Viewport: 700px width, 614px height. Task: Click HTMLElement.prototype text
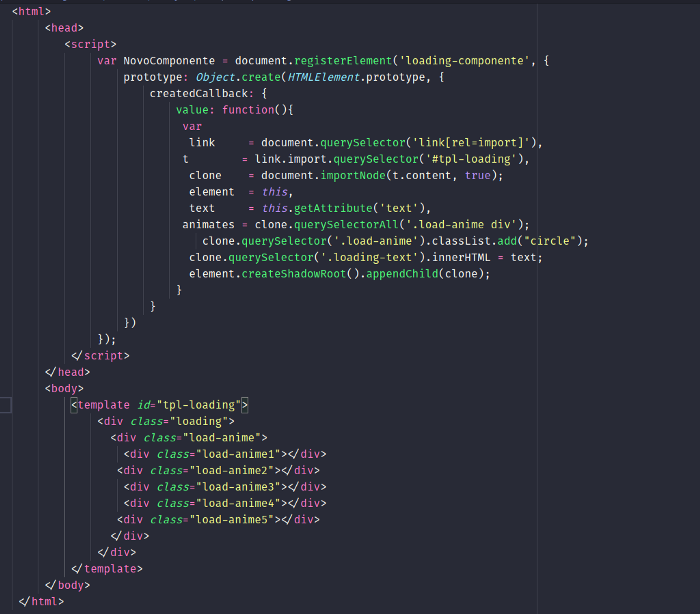pyautogui.click(x=356, y=77)
